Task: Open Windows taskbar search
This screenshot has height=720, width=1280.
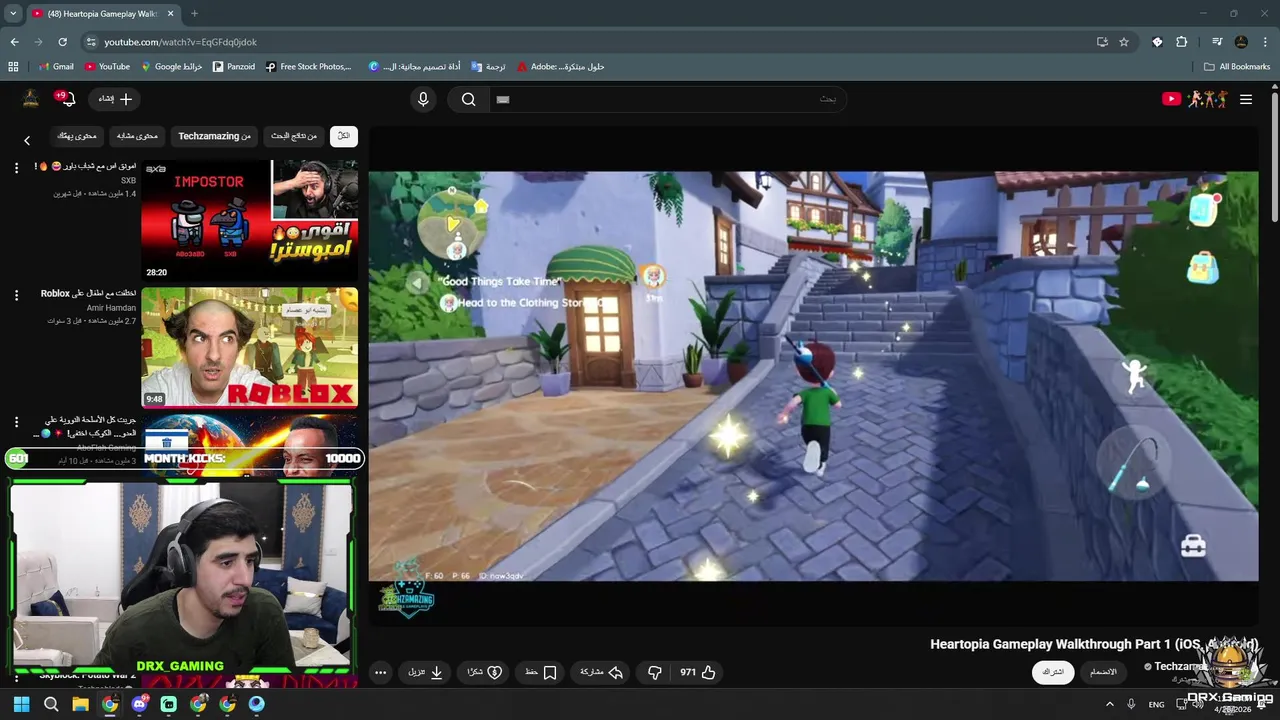Action: 51,704
